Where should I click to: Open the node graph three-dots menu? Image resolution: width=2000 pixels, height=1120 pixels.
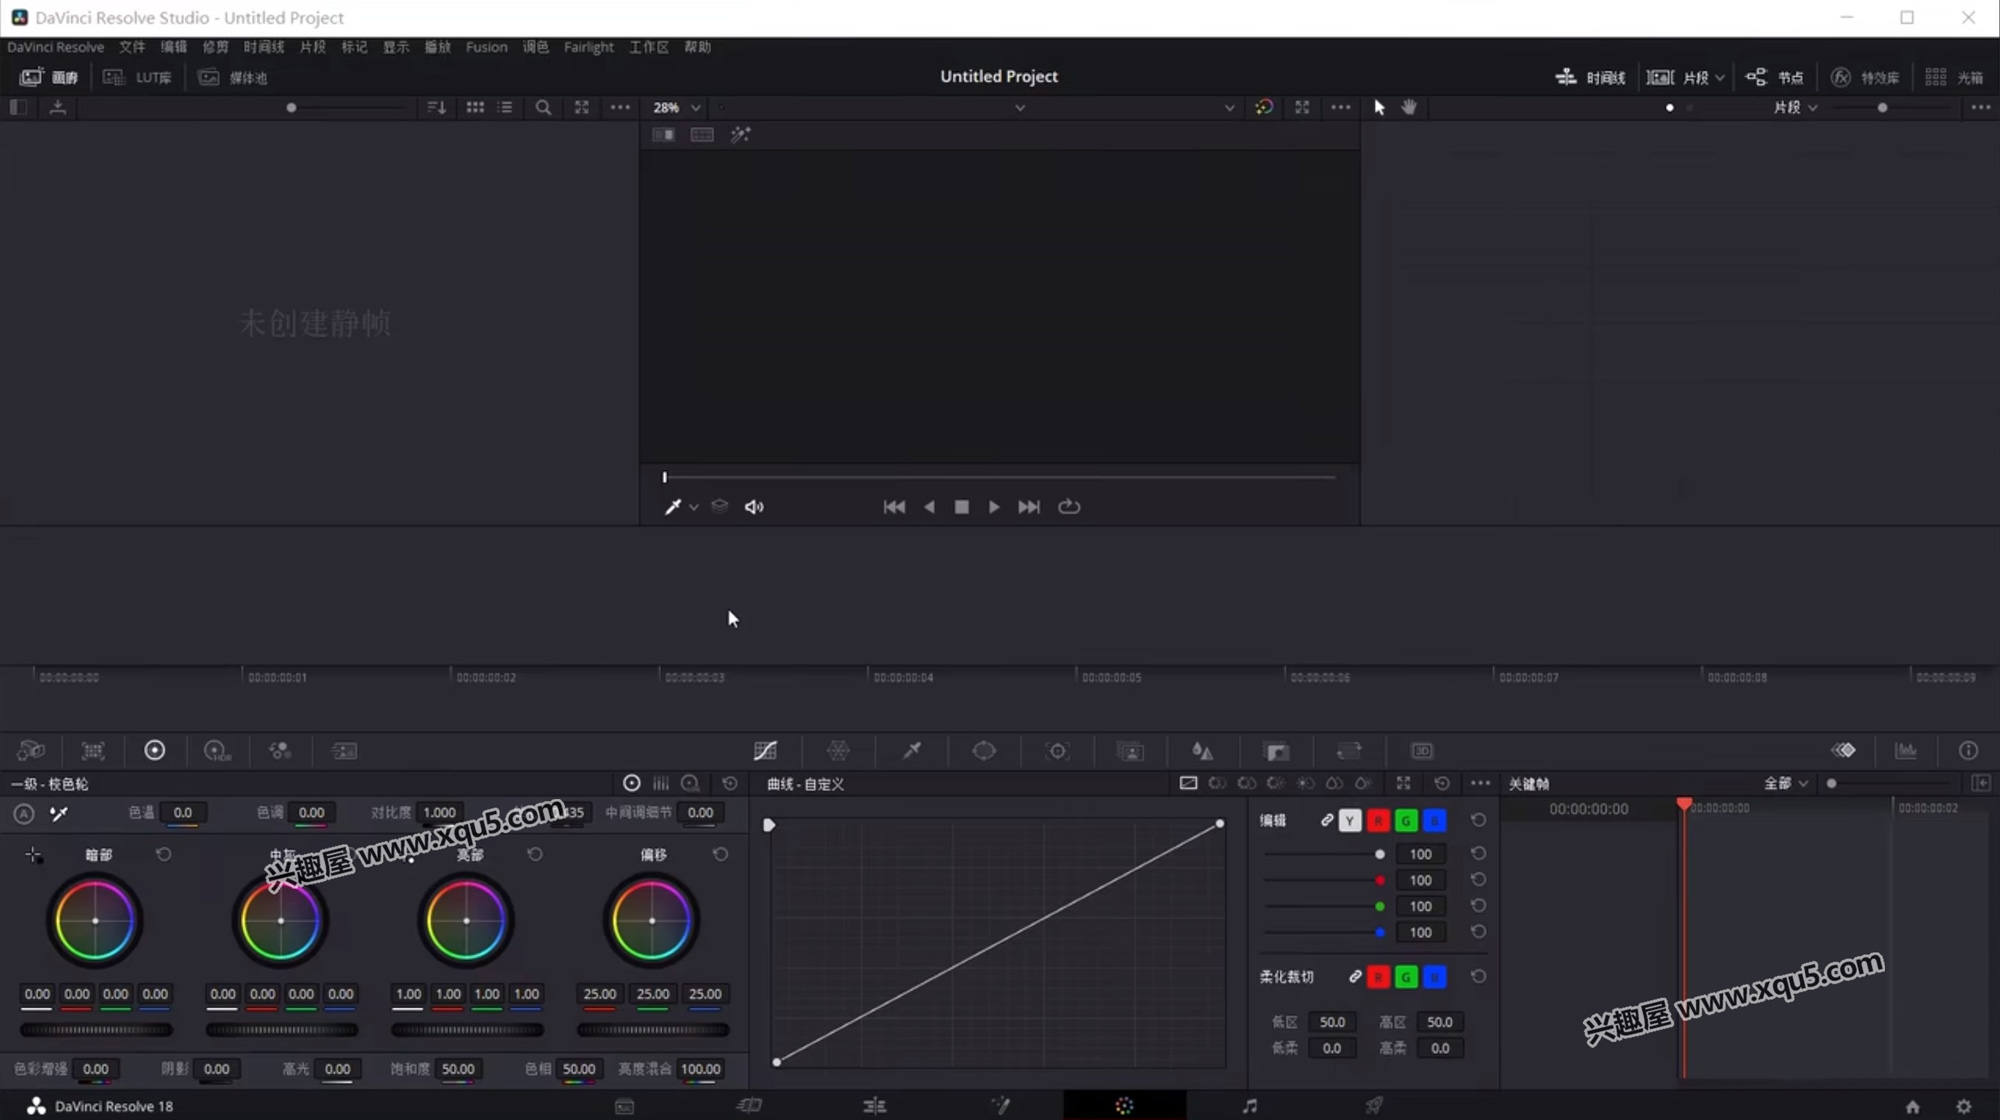(1980, 107)
